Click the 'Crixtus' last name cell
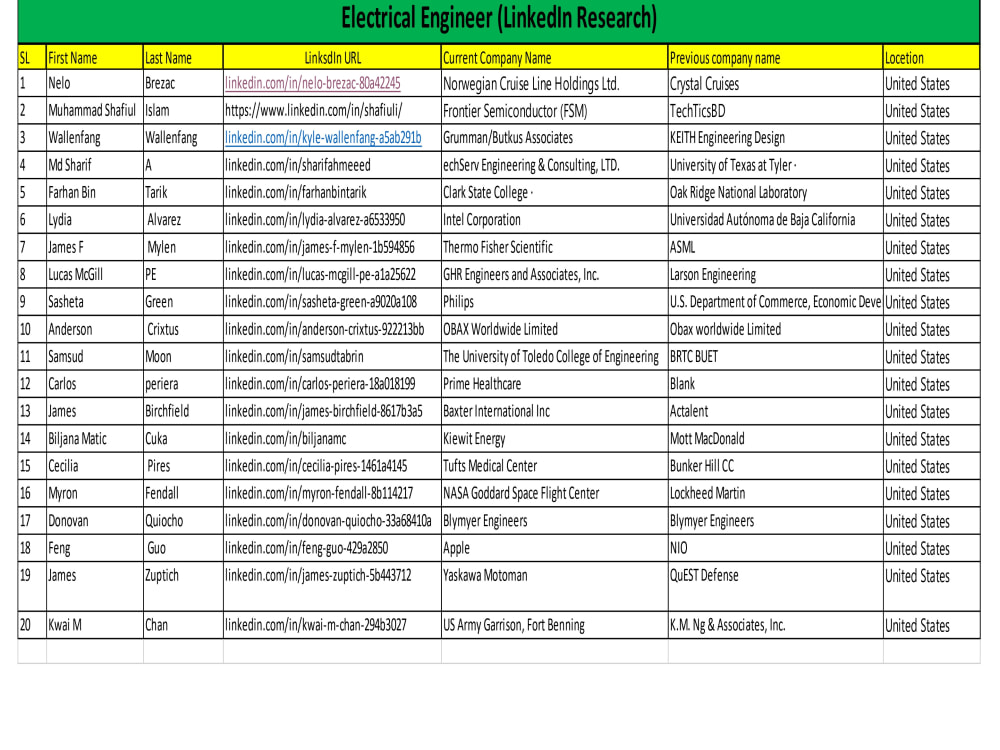The image size is (1000, 750). (x=183, y=330)
